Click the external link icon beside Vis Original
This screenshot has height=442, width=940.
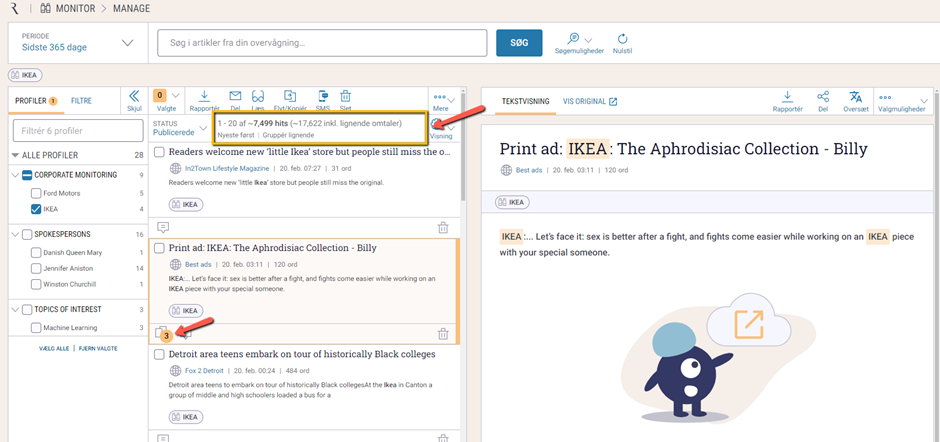point(613,101)
